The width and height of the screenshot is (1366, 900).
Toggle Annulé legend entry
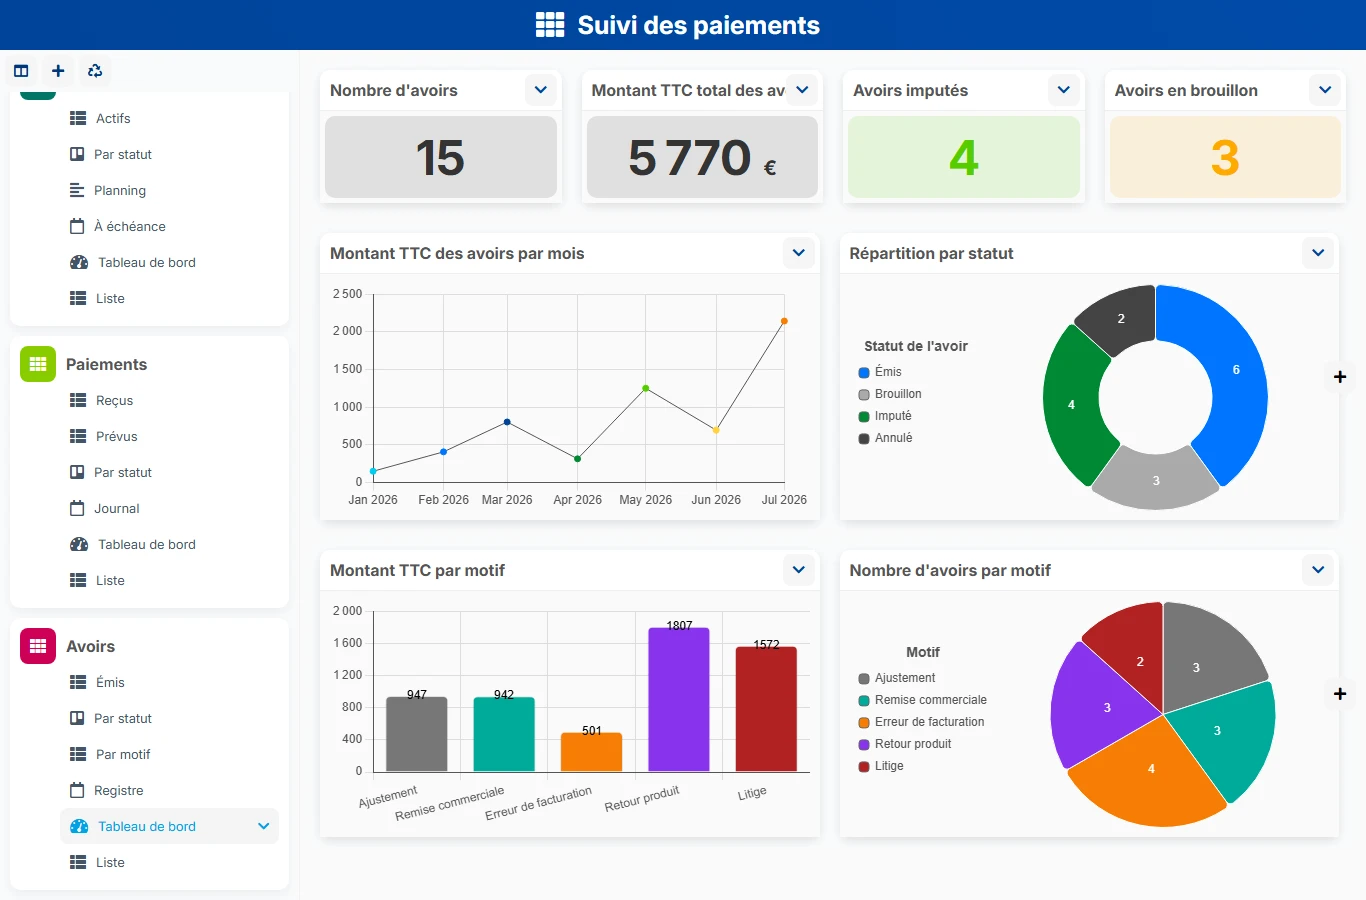tap(885, 438)
